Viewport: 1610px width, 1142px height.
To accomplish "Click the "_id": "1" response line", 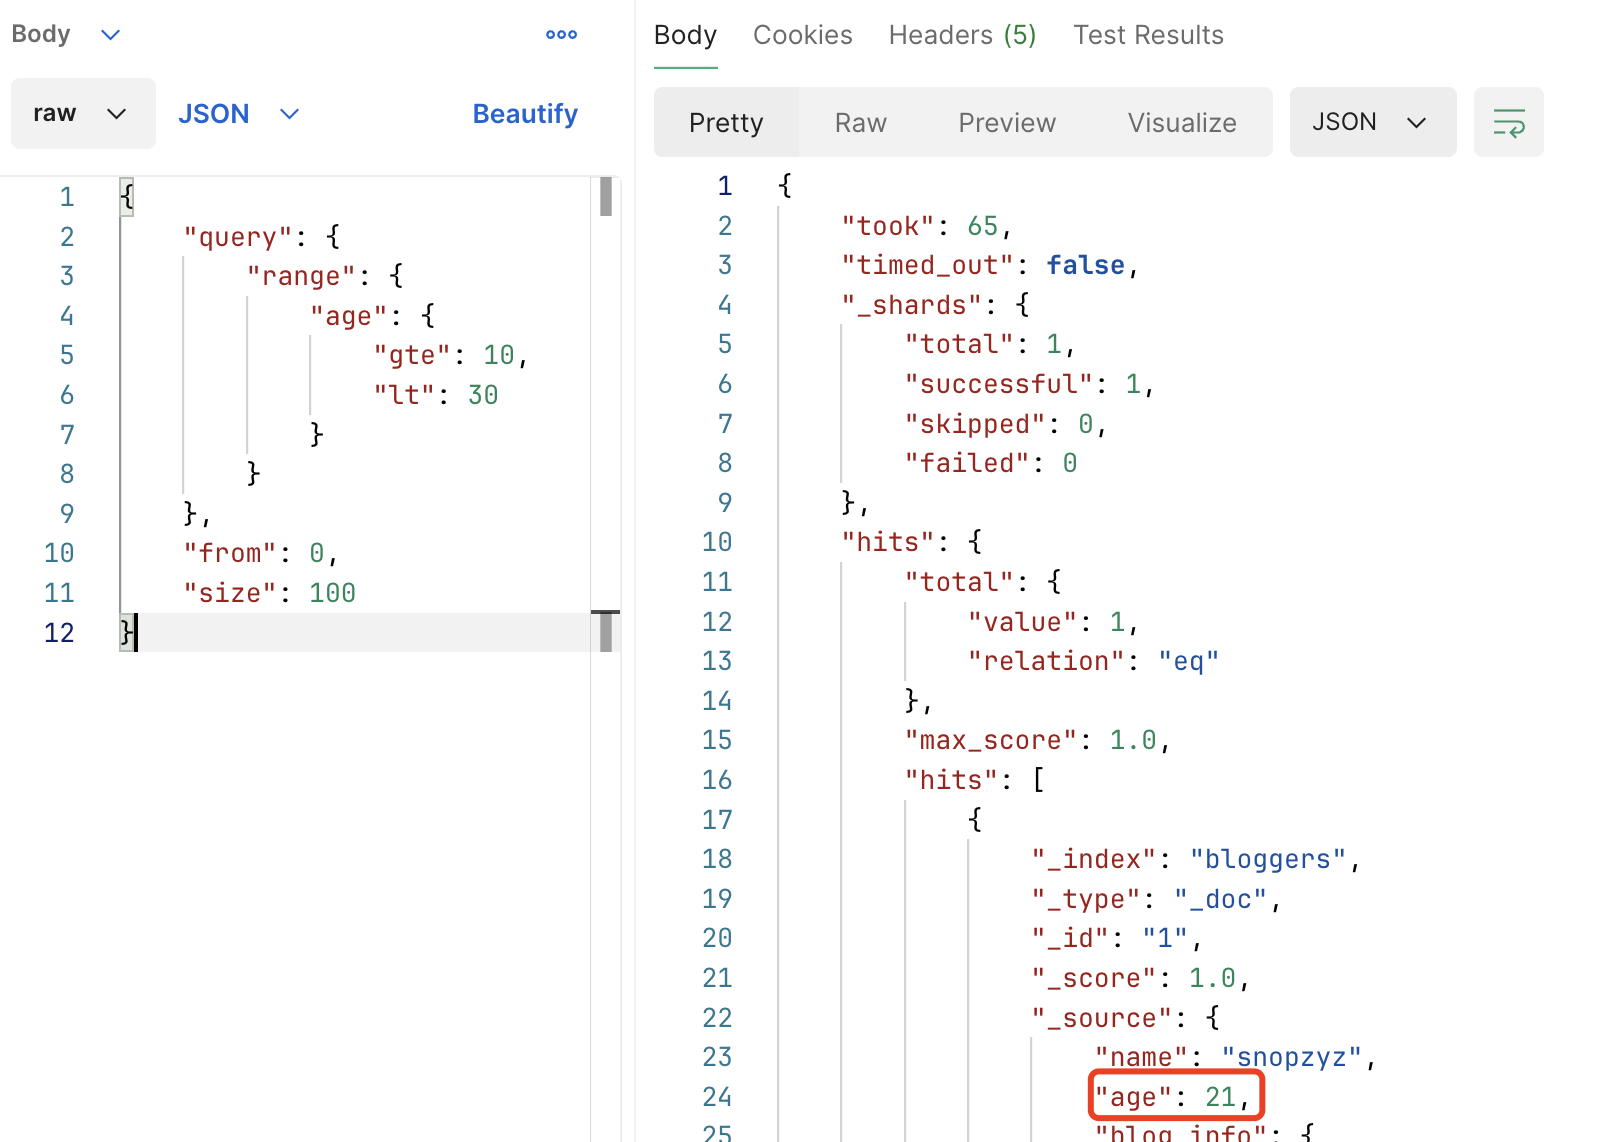I will pyautogui.click(x=1117, y=938).
